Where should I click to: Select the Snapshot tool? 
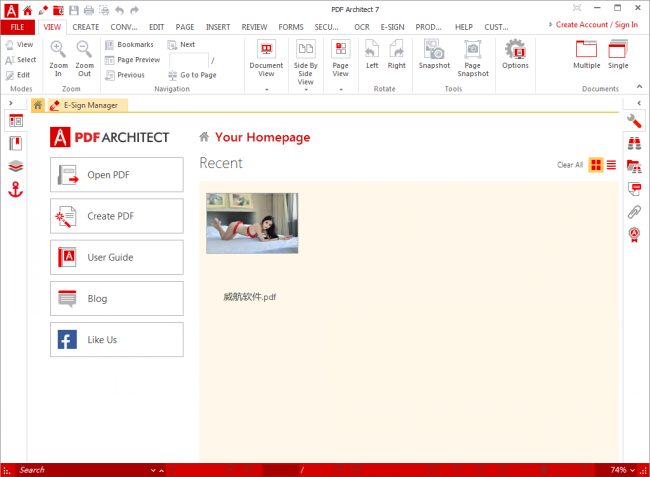tap(434, 54)
